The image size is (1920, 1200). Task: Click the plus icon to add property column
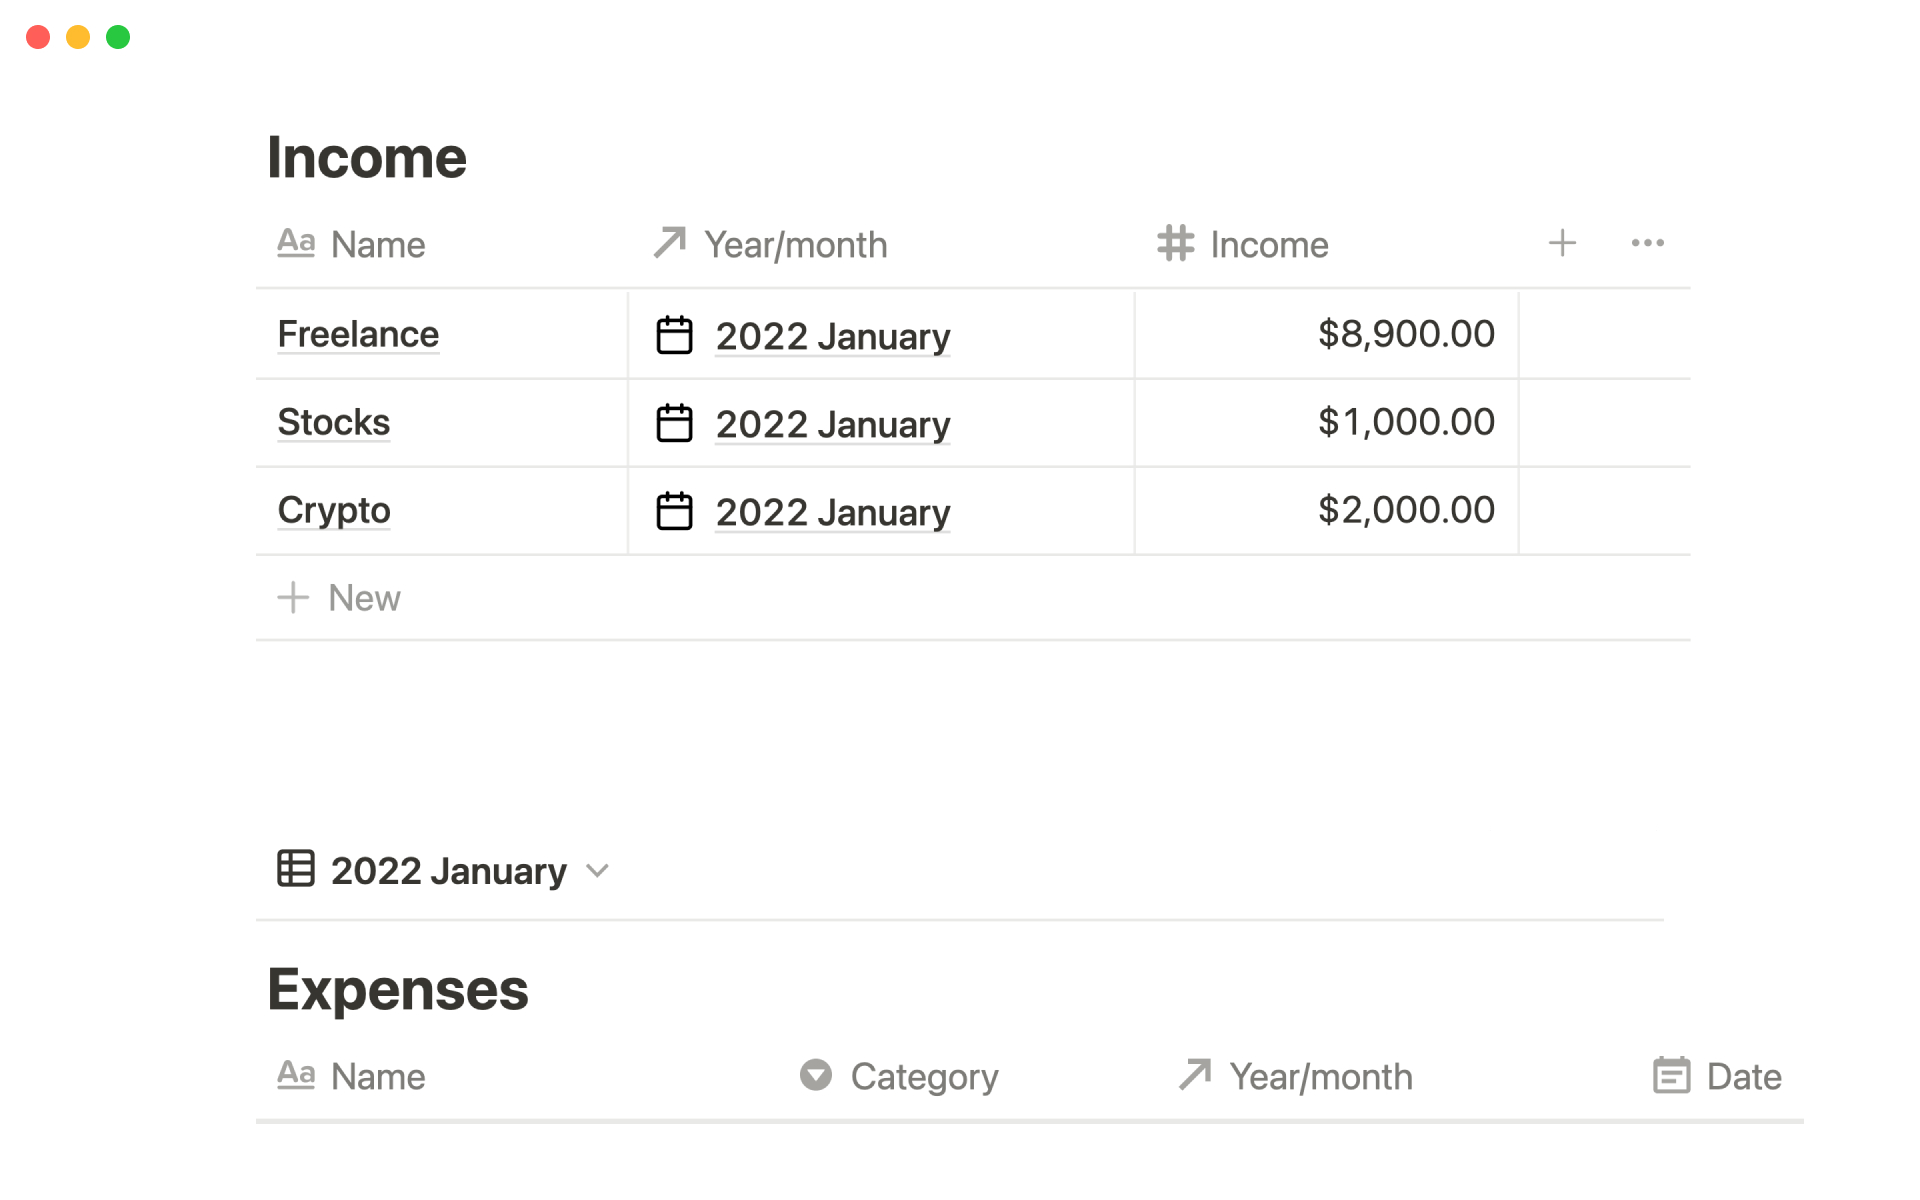click(1562, 243)
